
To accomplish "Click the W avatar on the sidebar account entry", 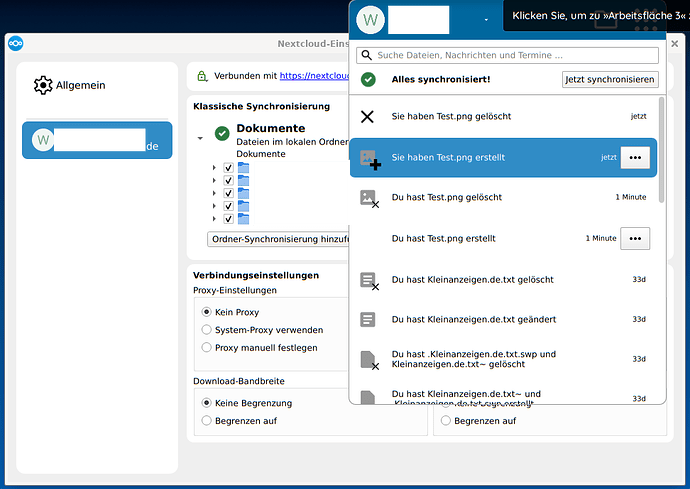I will click(x=43, y=140).
